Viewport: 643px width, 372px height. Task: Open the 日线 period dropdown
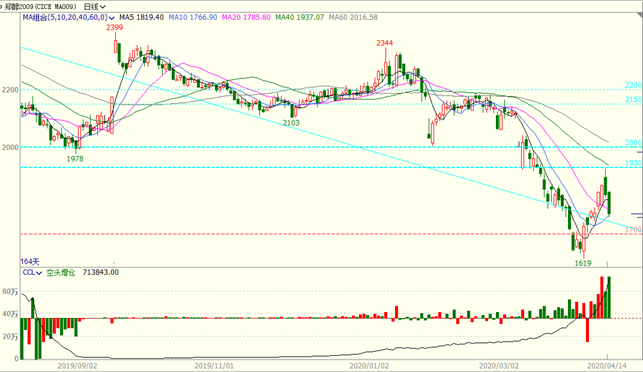click(x=95, y=7)
